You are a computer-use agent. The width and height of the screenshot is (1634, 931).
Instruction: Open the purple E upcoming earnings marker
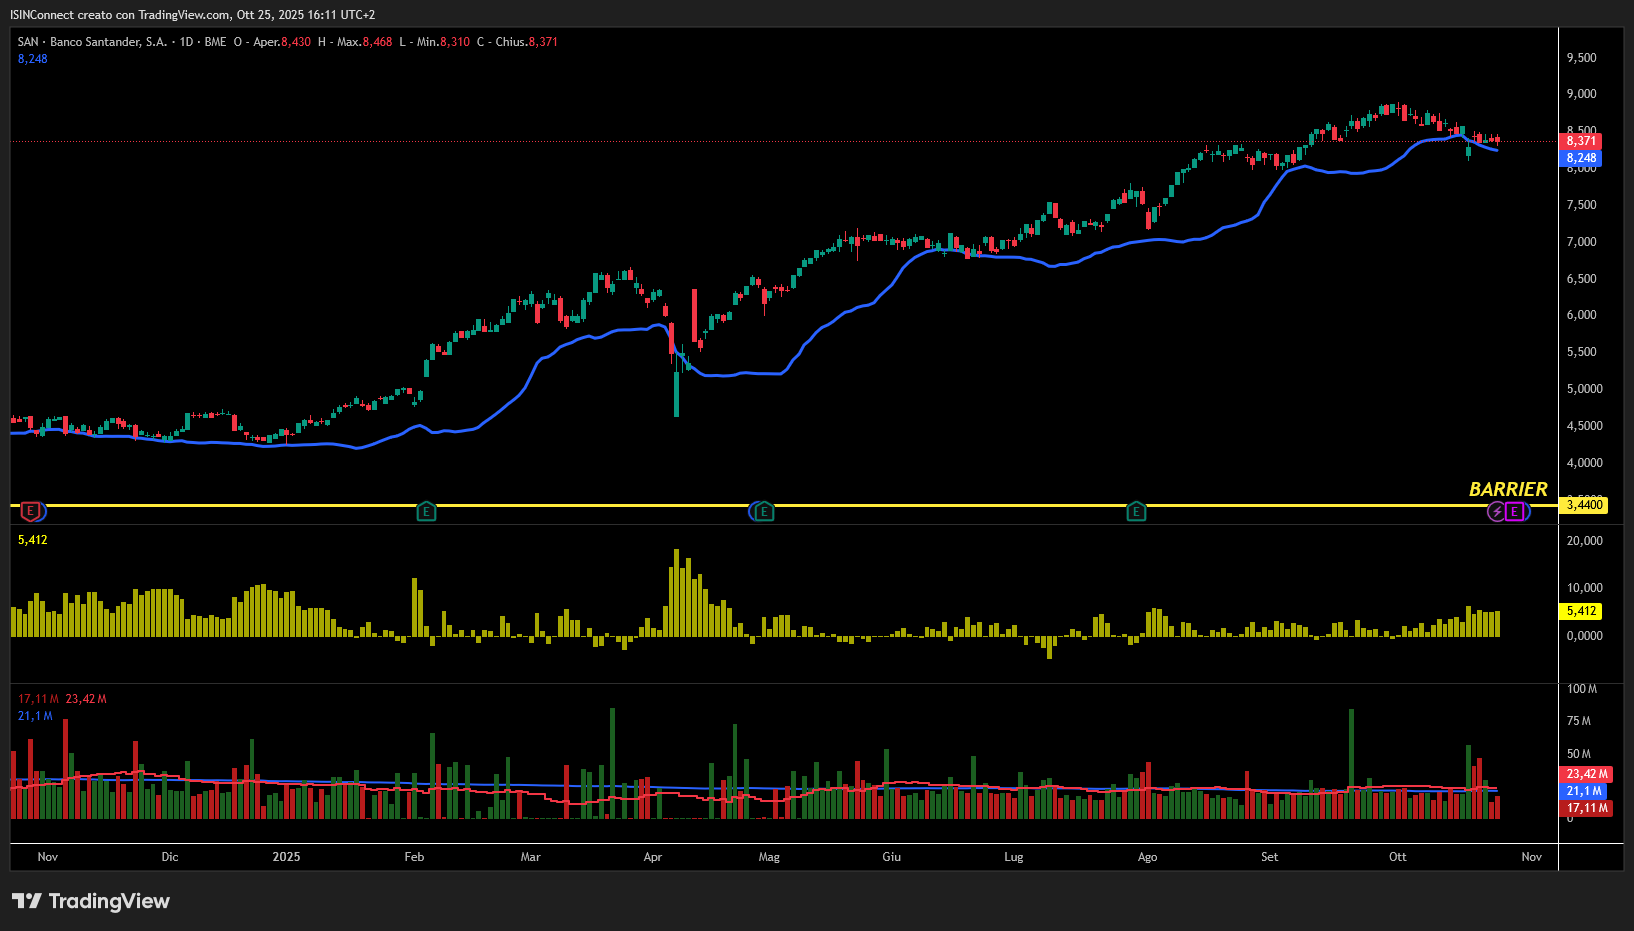(1516, 511)
